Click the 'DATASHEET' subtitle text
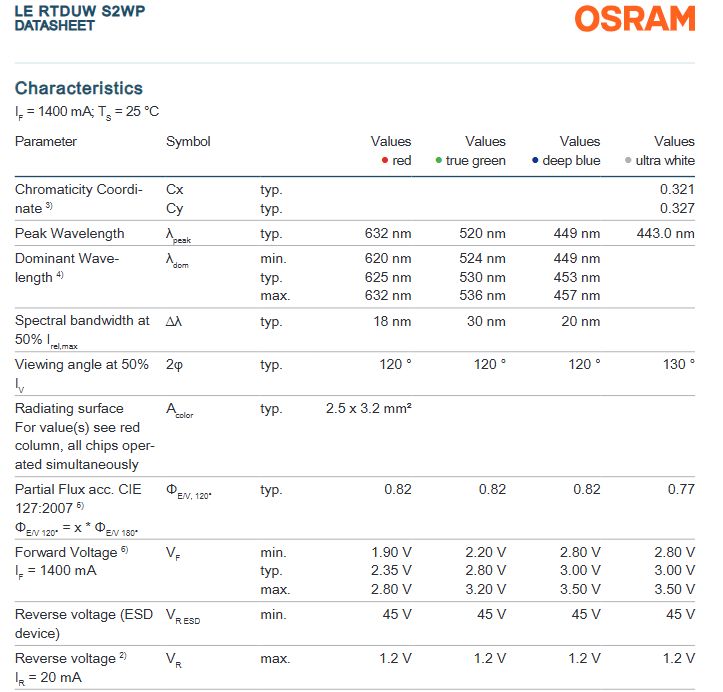This screenshot has width=723, height=692. click(54, 25)
